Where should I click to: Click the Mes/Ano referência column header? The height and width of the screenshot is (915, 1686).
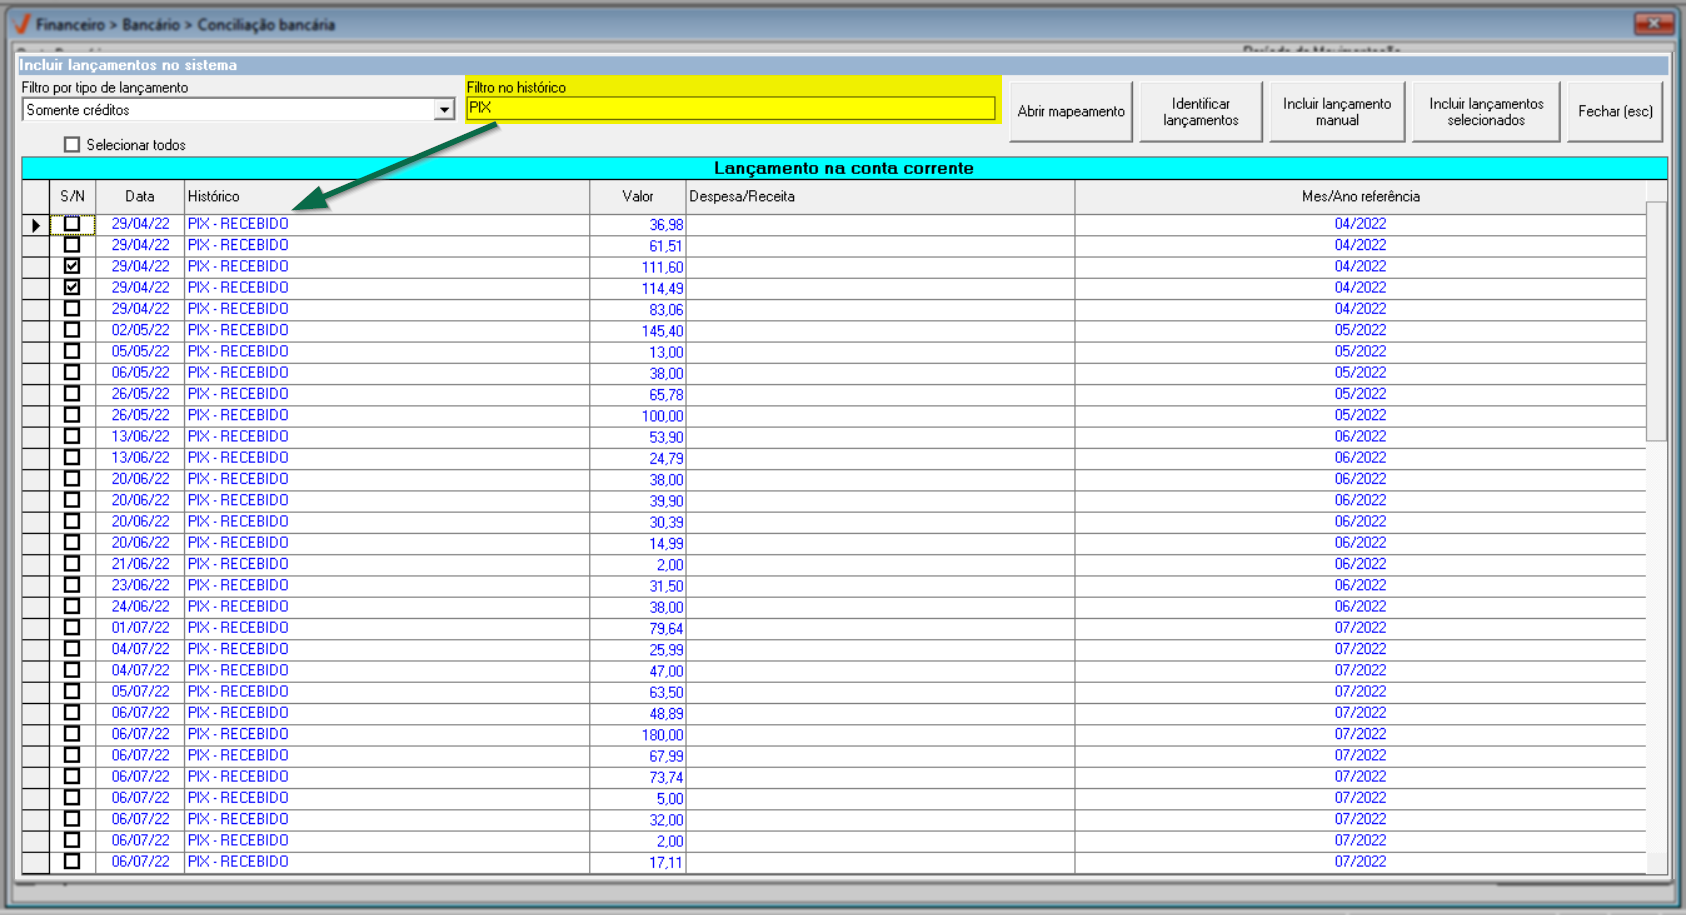pos(1360,197)
